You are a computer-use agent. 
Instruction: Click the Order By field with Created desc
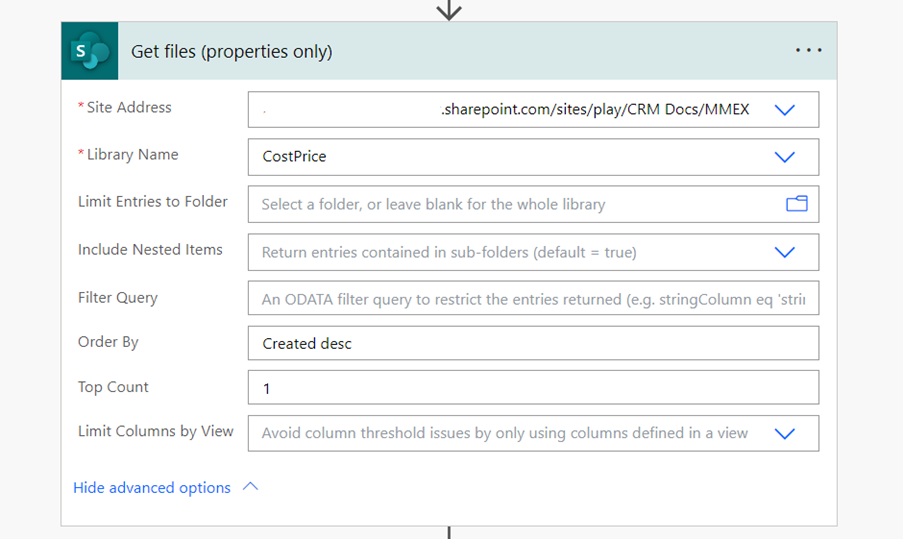[x=533, y=343]
